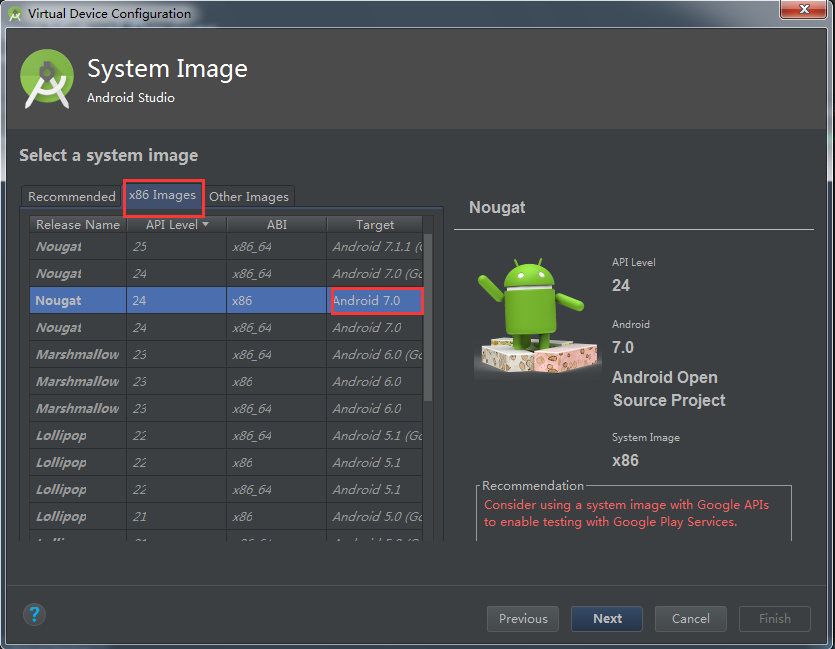Select the Lollipop API 21 x86 row

(x=226, y=516)
